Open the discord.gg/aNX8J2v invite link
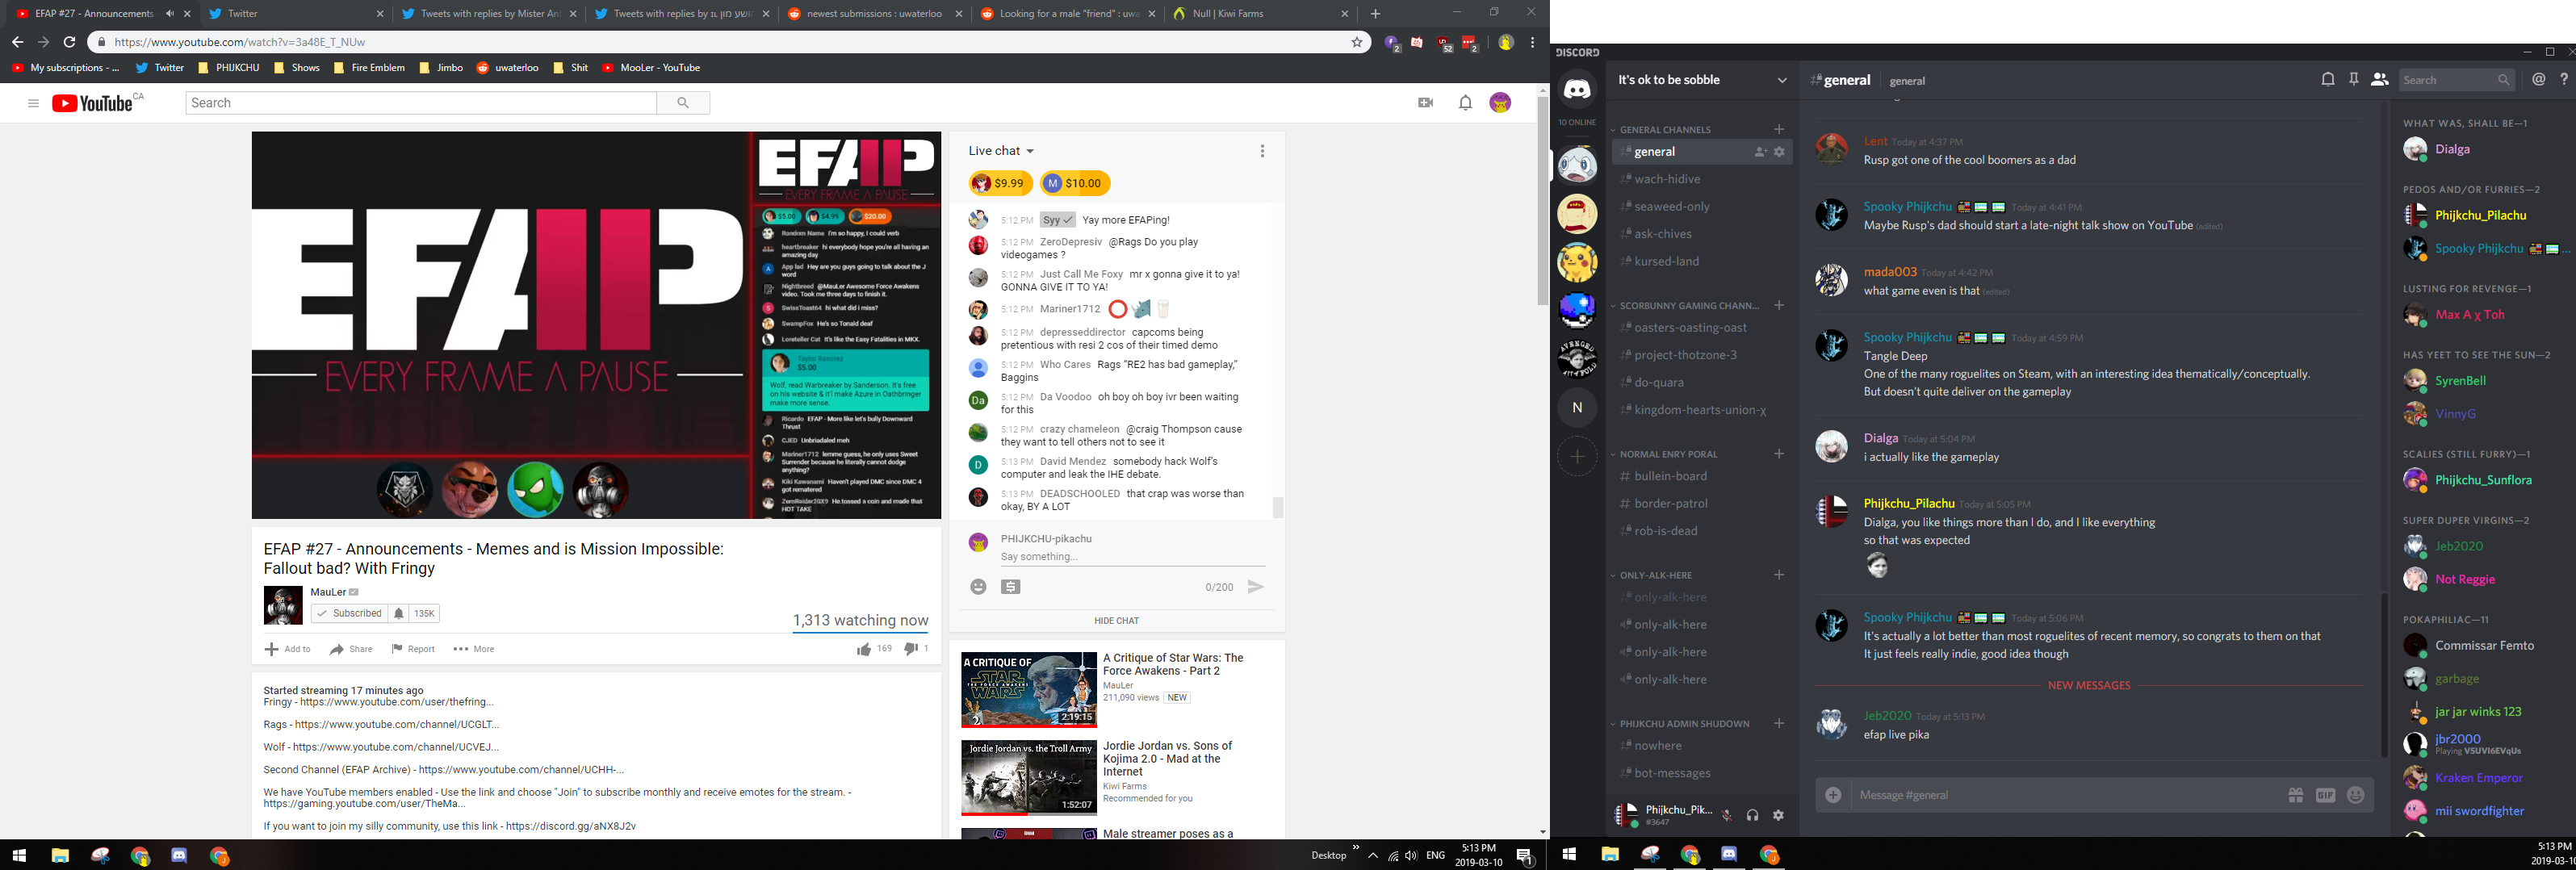This screenshot has width=2576, height=870. pyautogui.click(x=570, y=827)
